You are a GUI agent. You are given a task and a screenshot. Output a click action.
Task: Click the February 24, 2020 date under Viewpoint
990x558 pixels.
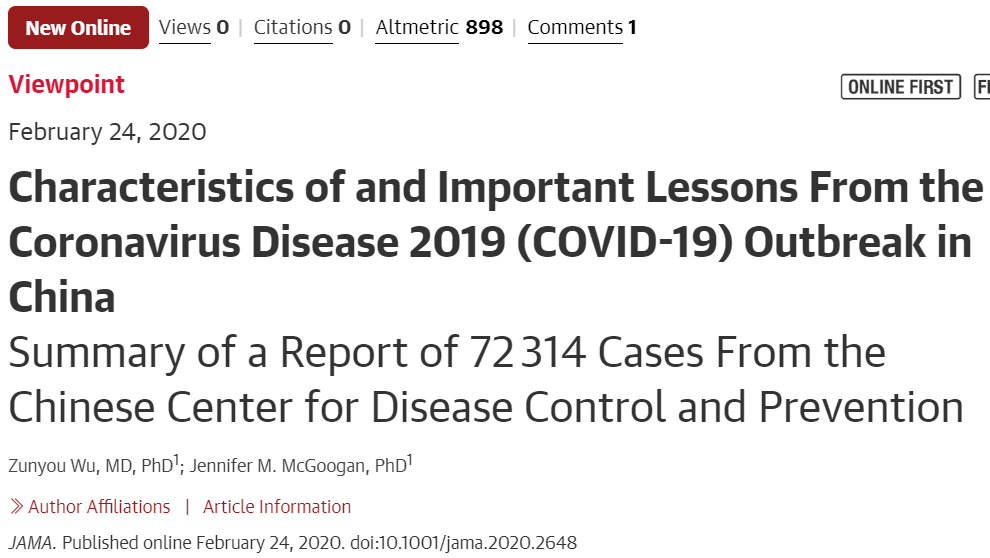tap(107, 132)
